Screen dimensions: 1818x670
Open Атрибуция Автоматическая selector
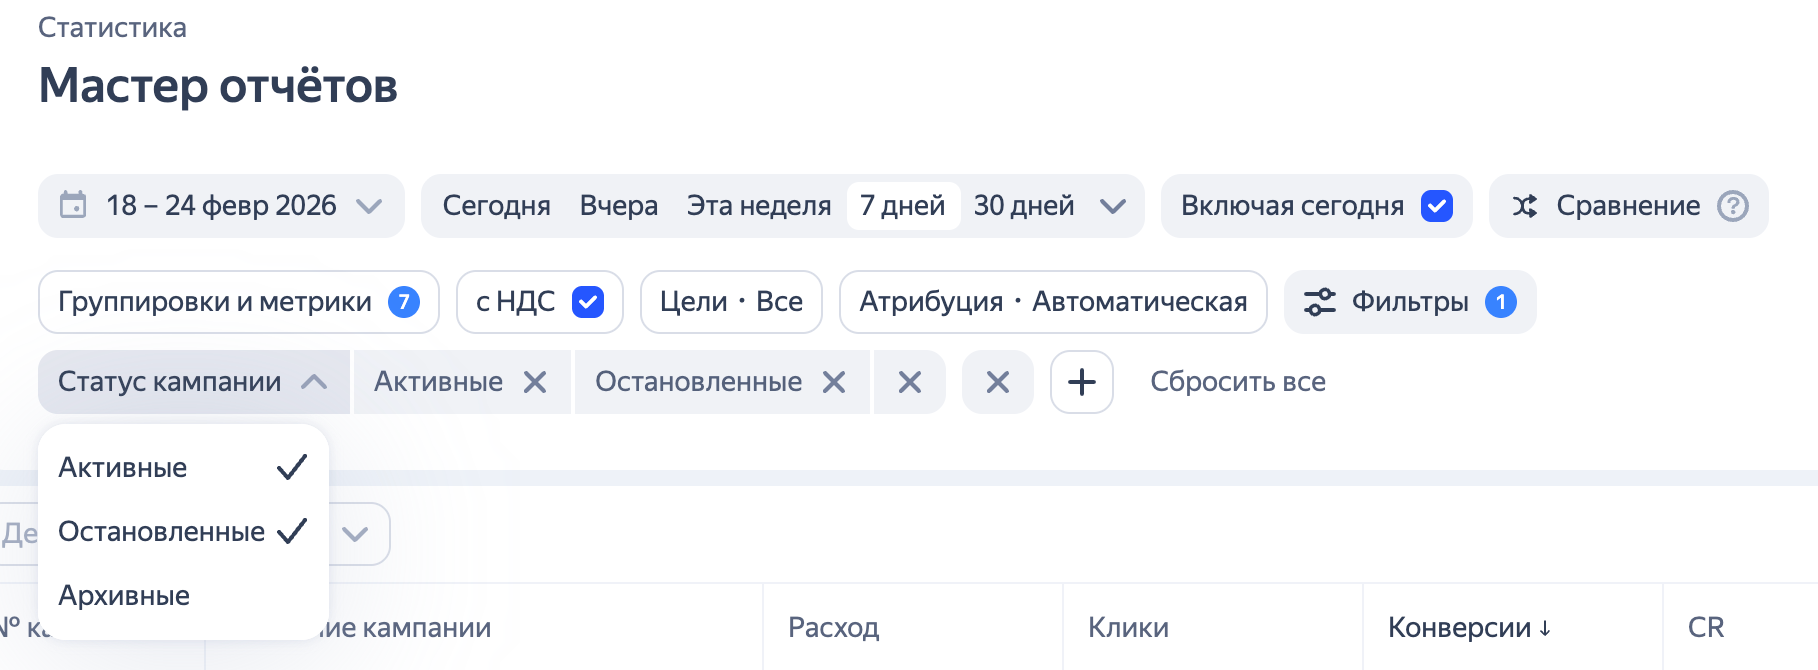pos(1053,302)
